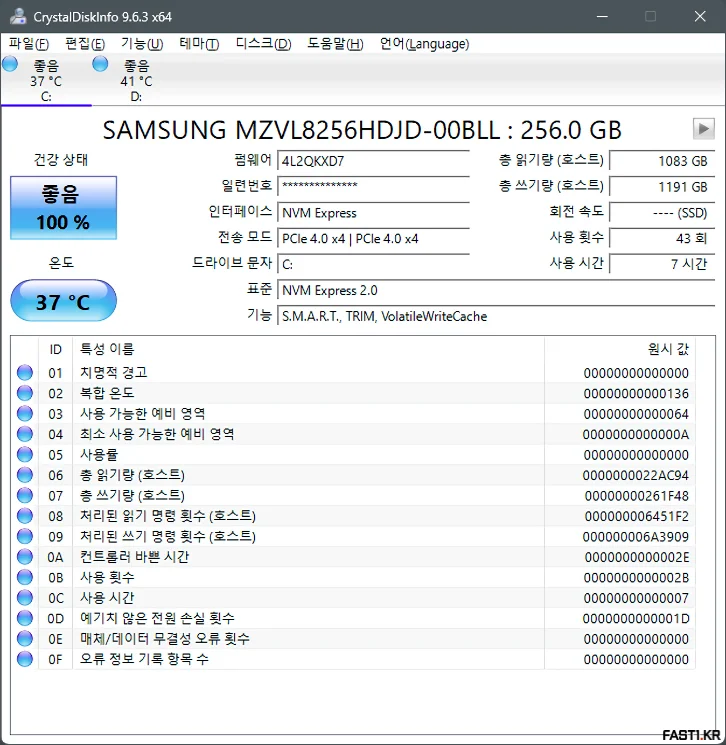This screenshot has width=726, height=745.
Task: Click total host reads value 1083 GB
Action: pos(662,161)
